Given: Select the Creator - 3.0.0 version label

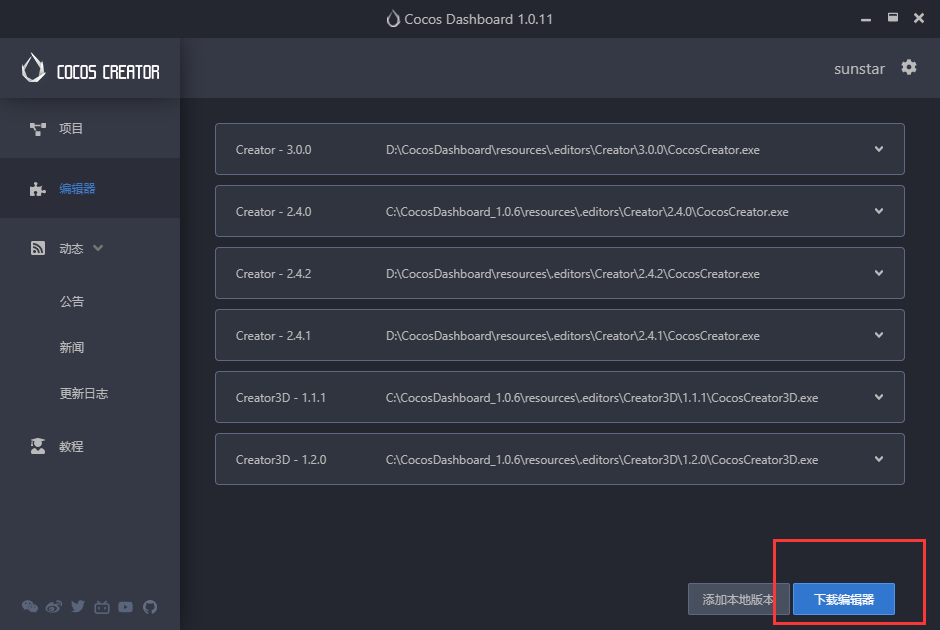Looking at the screenshot, I should (273, 150).
